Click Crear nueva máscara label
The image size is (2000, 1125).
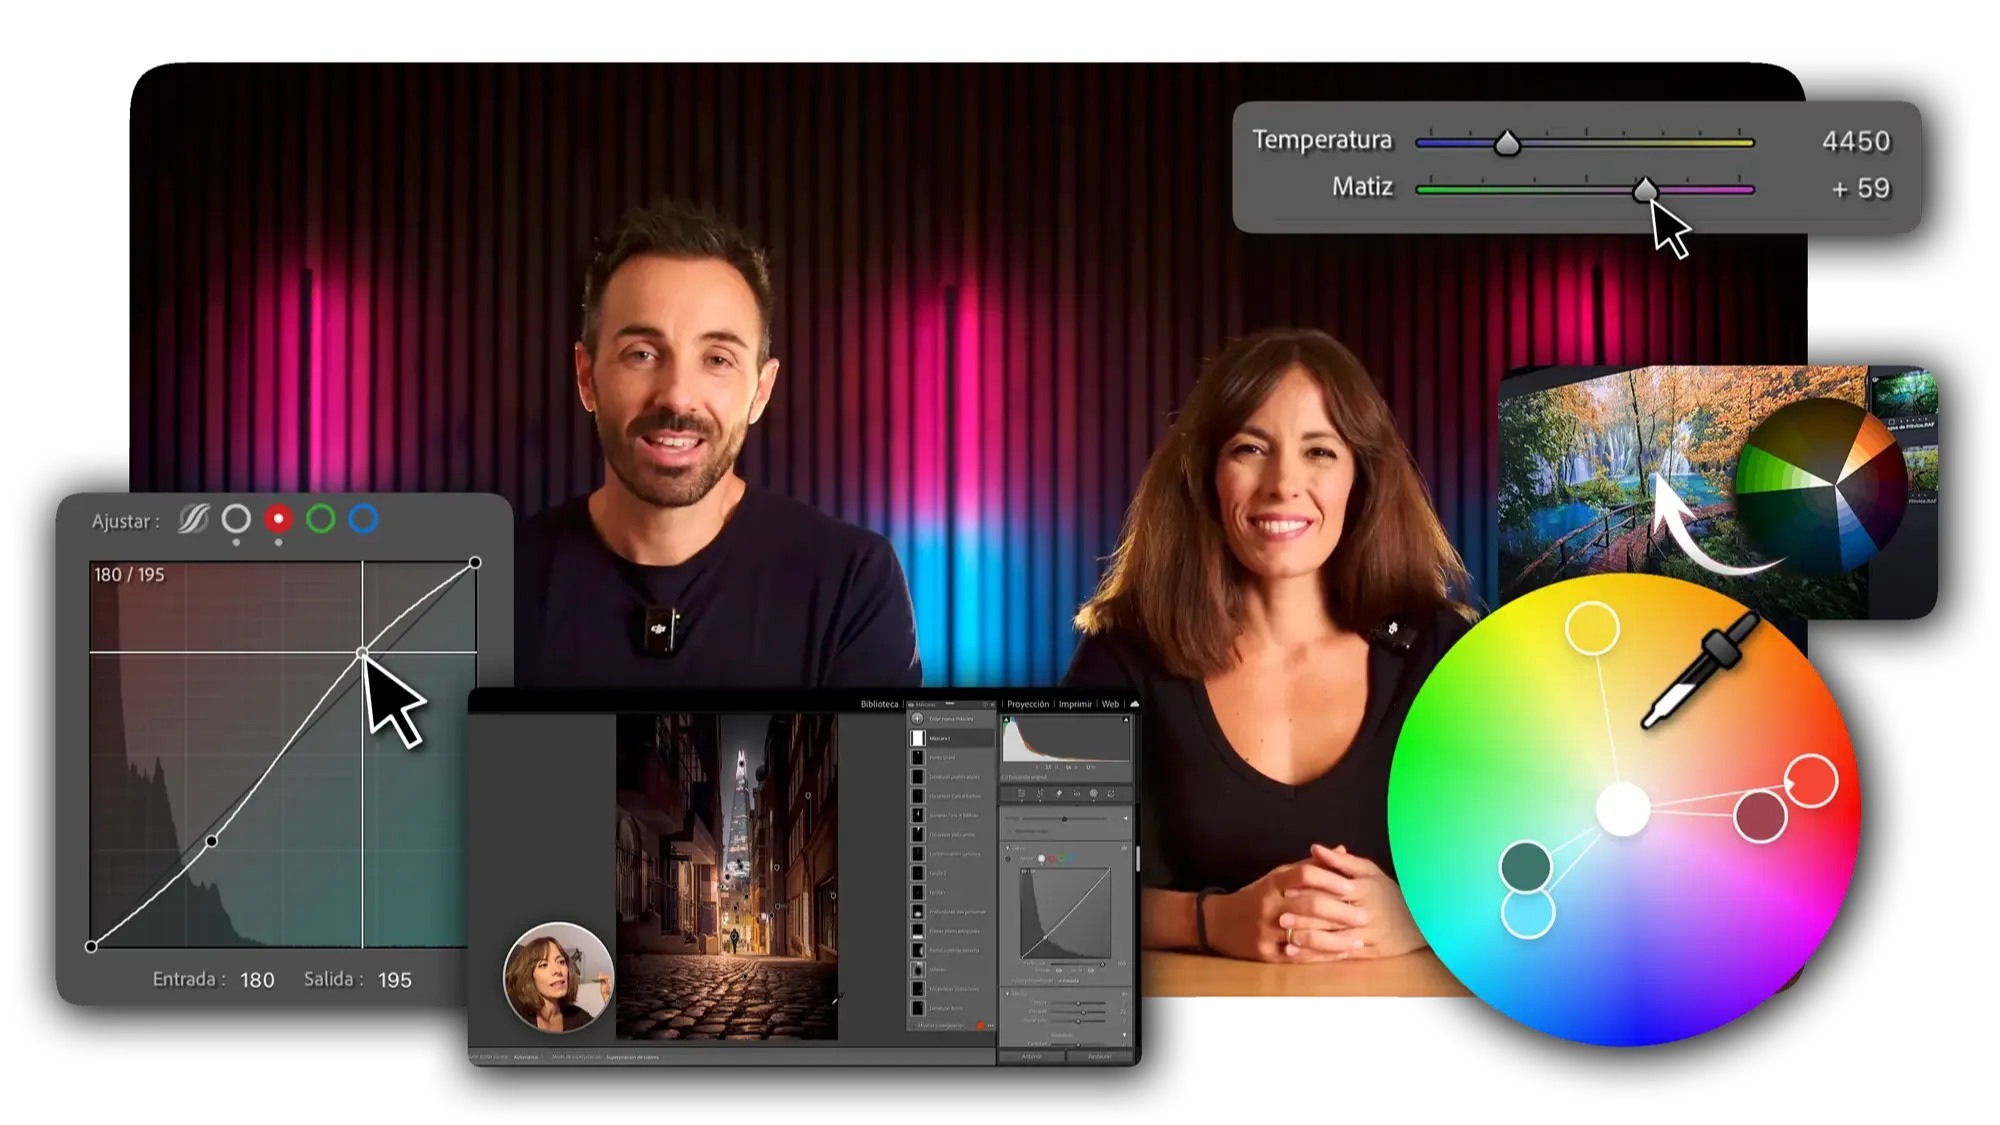952,719
